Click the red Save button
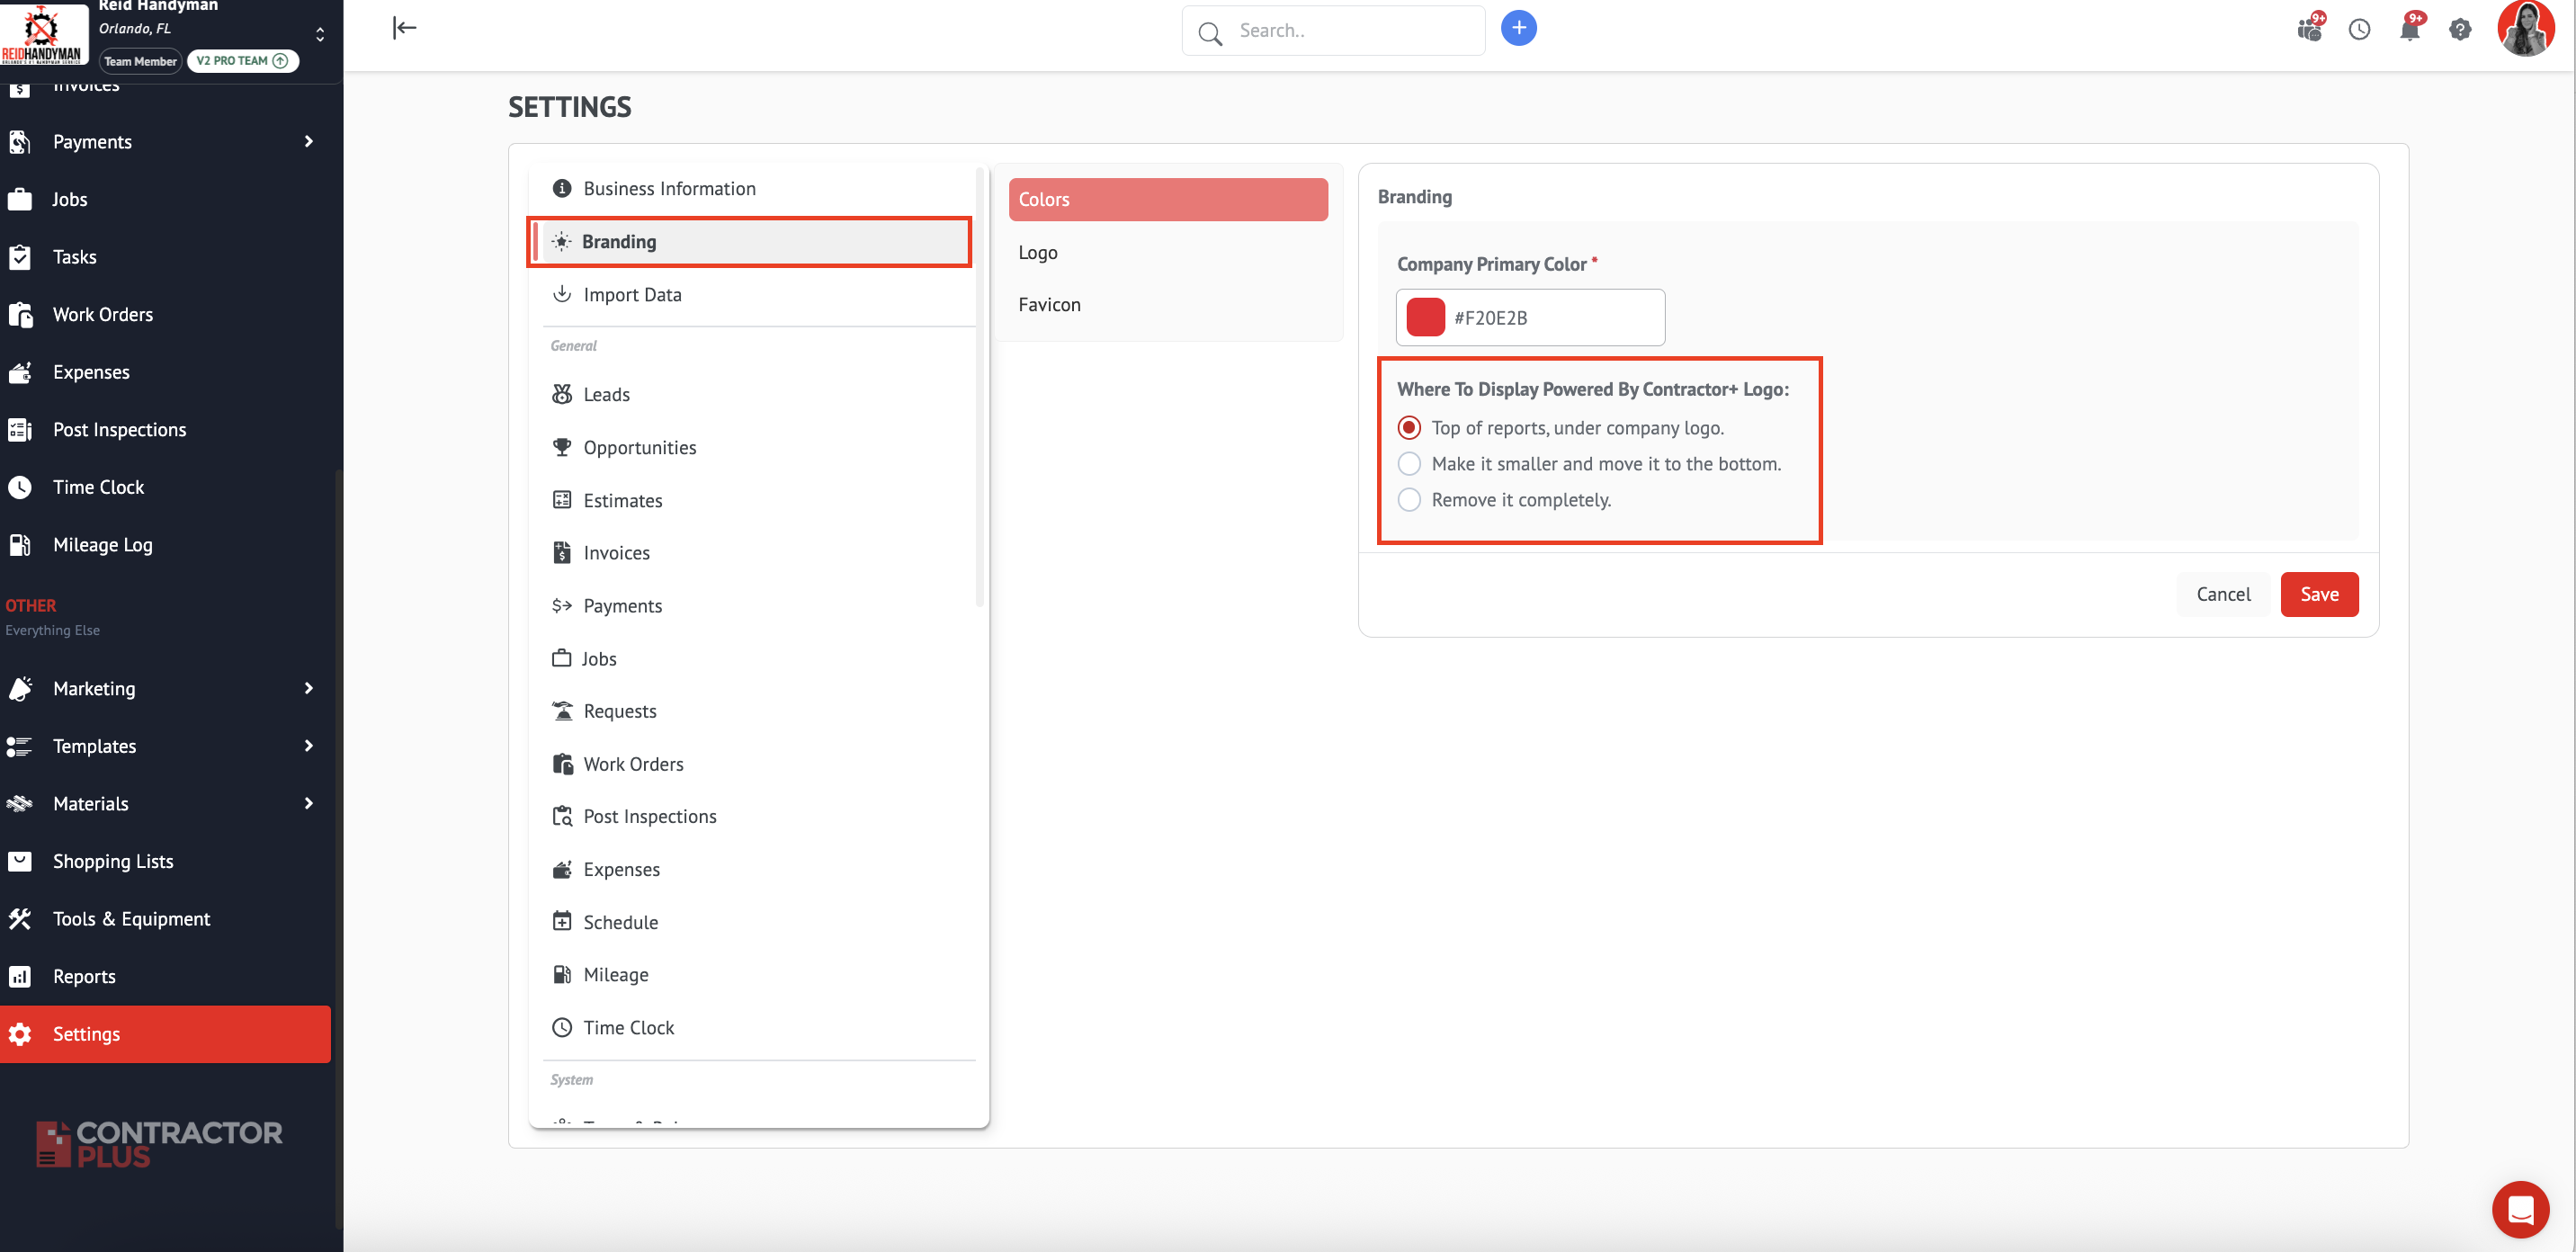This screenshot has width=2576, height=1252. click(2318, 594)
